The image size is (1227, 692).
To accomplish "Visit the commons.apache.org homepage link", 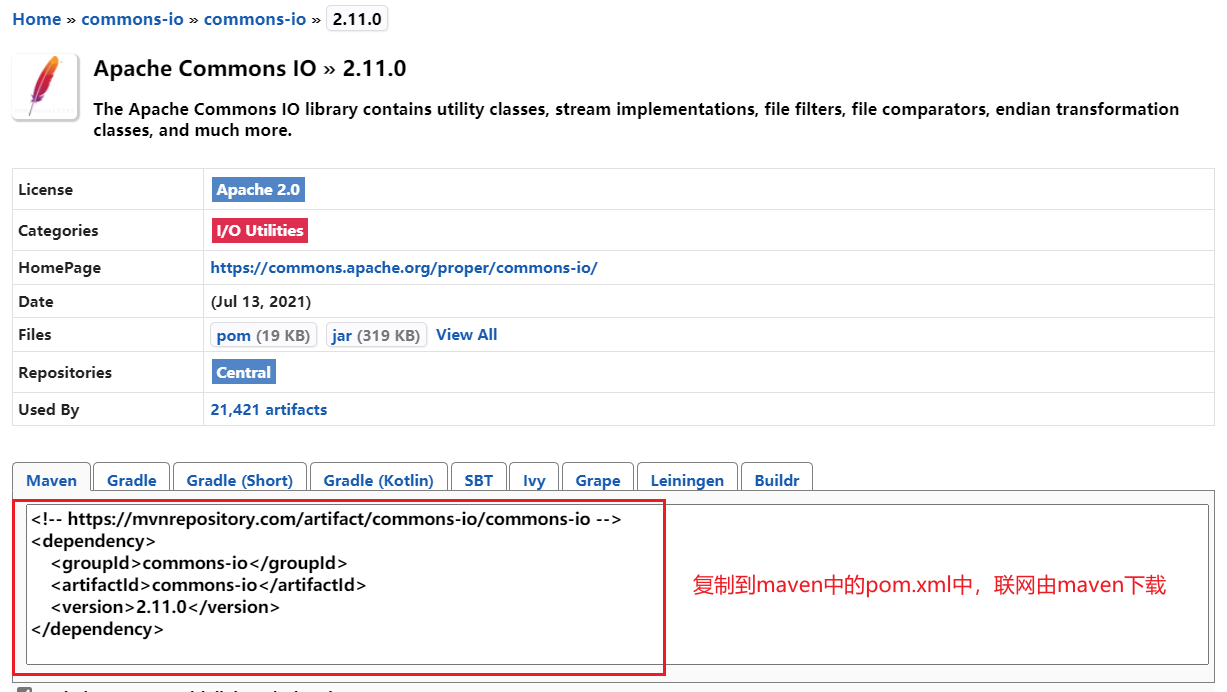I will point(403,268).
